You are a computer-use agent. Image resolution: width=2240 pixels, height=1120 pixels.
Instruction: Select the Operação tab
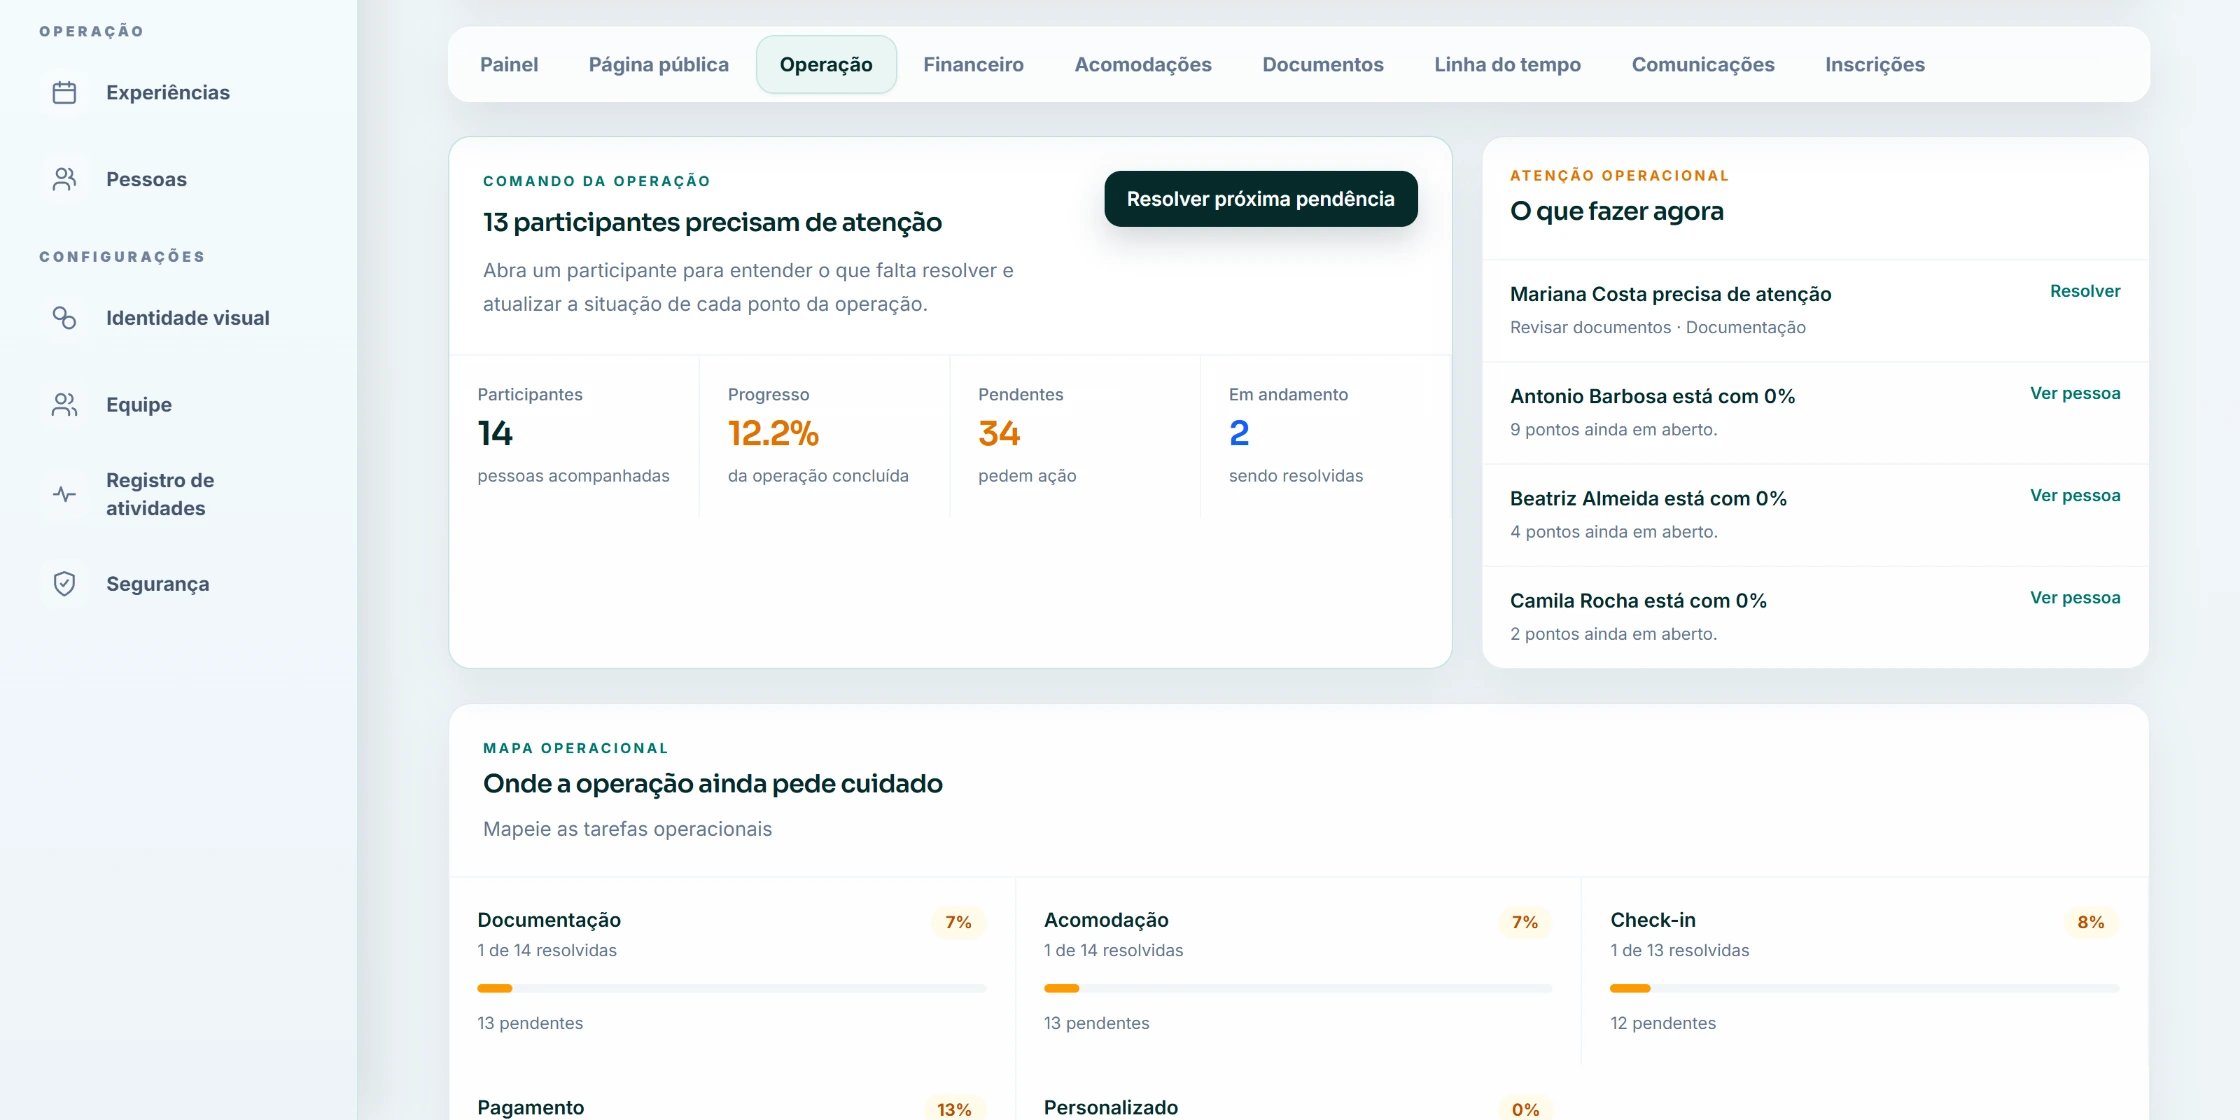pyautogui.click(x=826, y=65)
